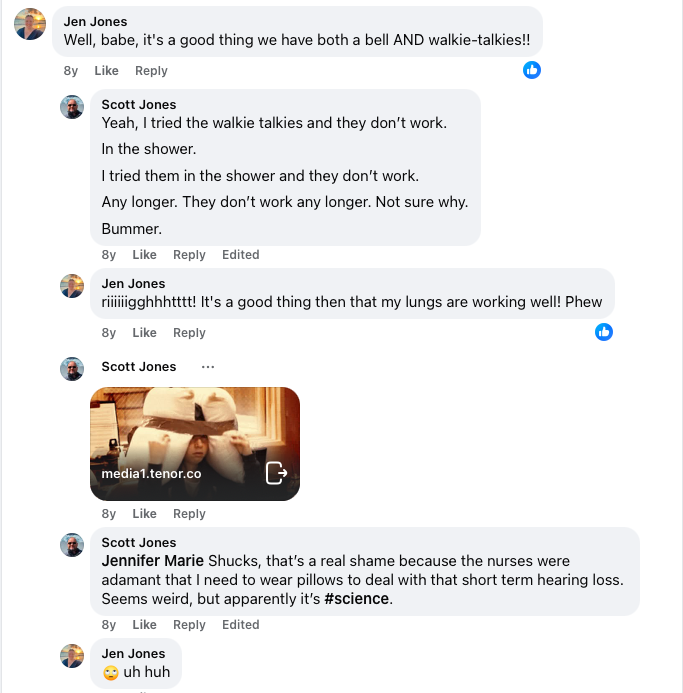
Task: Click Jen Jones's avatar beside "uh huh" comment
Action: click(72, 656)
